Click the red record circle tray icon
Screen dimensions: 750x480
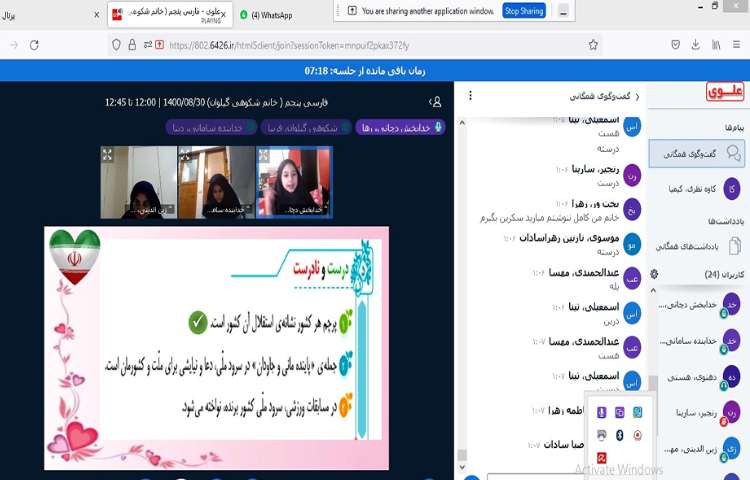click(638, 435)
